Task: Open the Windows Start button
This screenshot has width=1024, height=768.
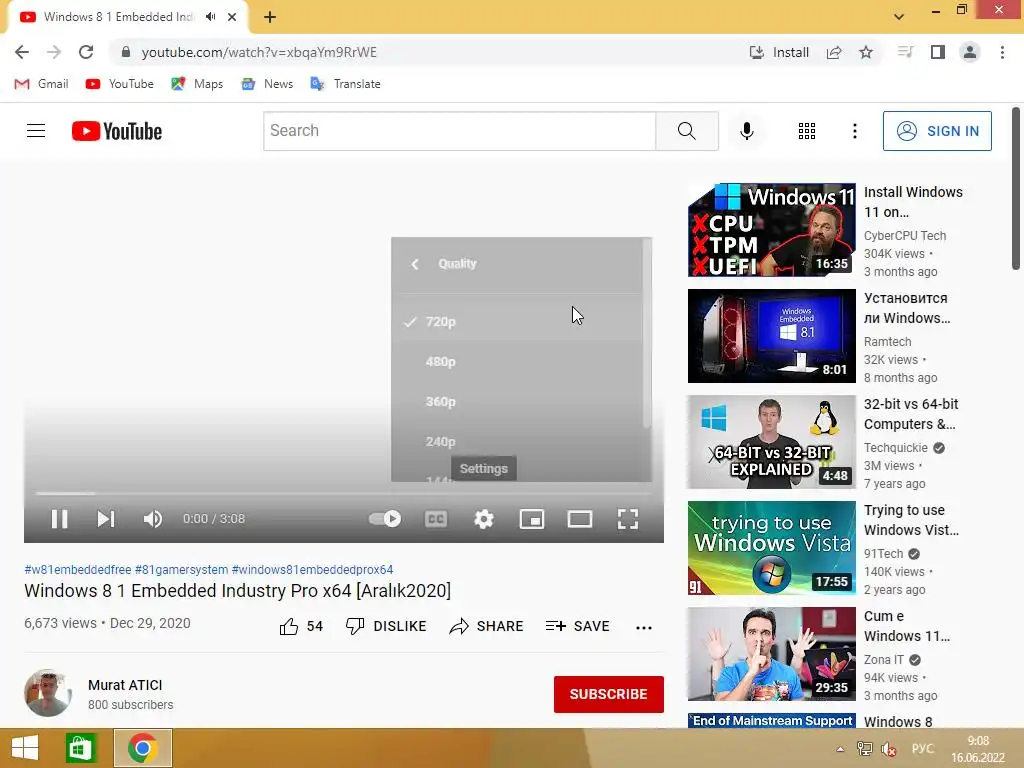Action: (25, 748)
